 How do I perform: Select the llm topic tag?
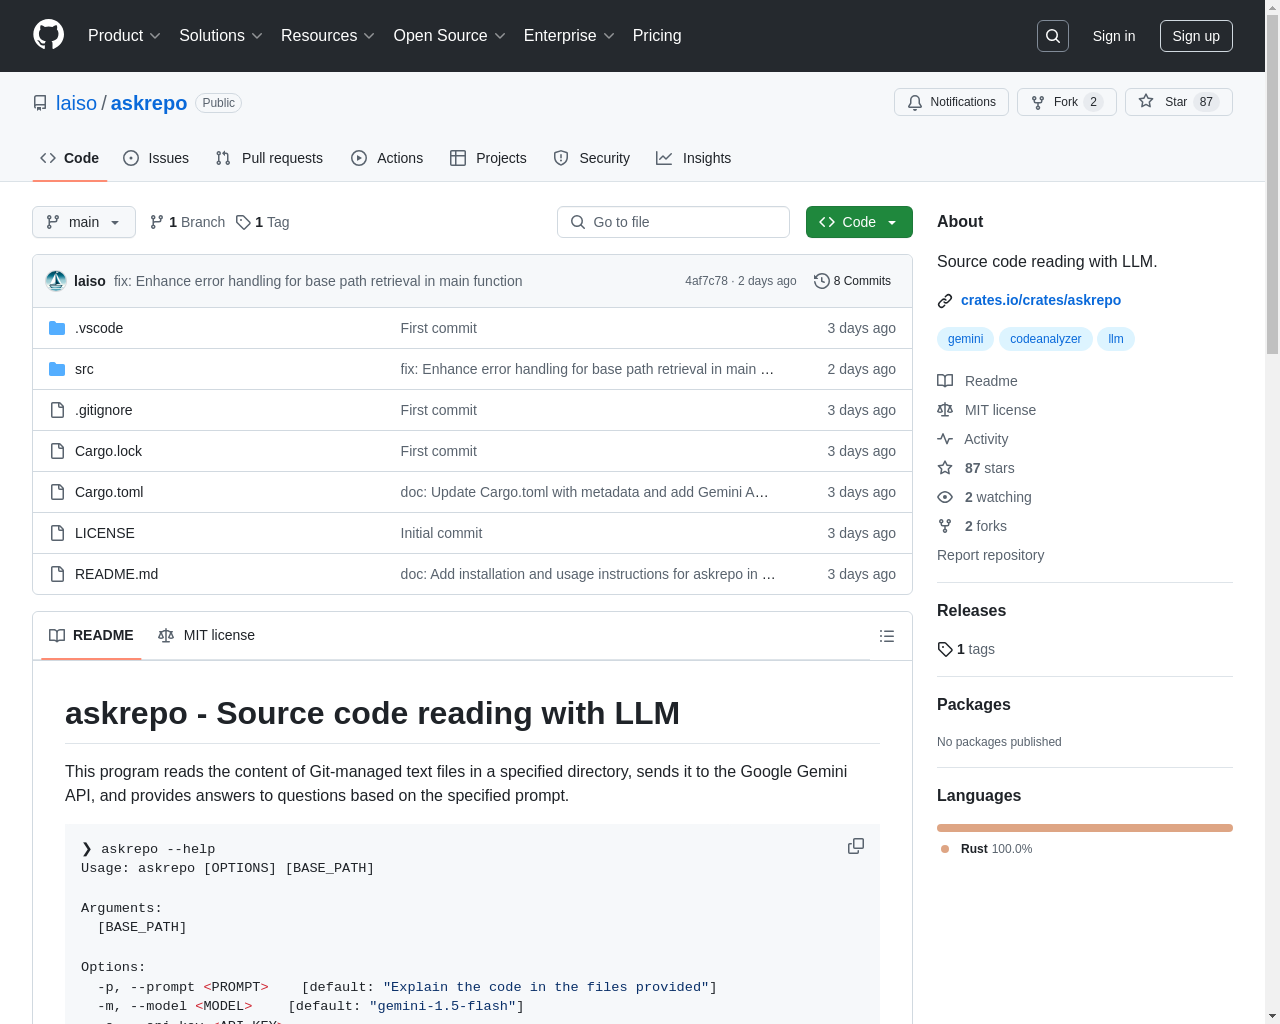pos(1116,339)
